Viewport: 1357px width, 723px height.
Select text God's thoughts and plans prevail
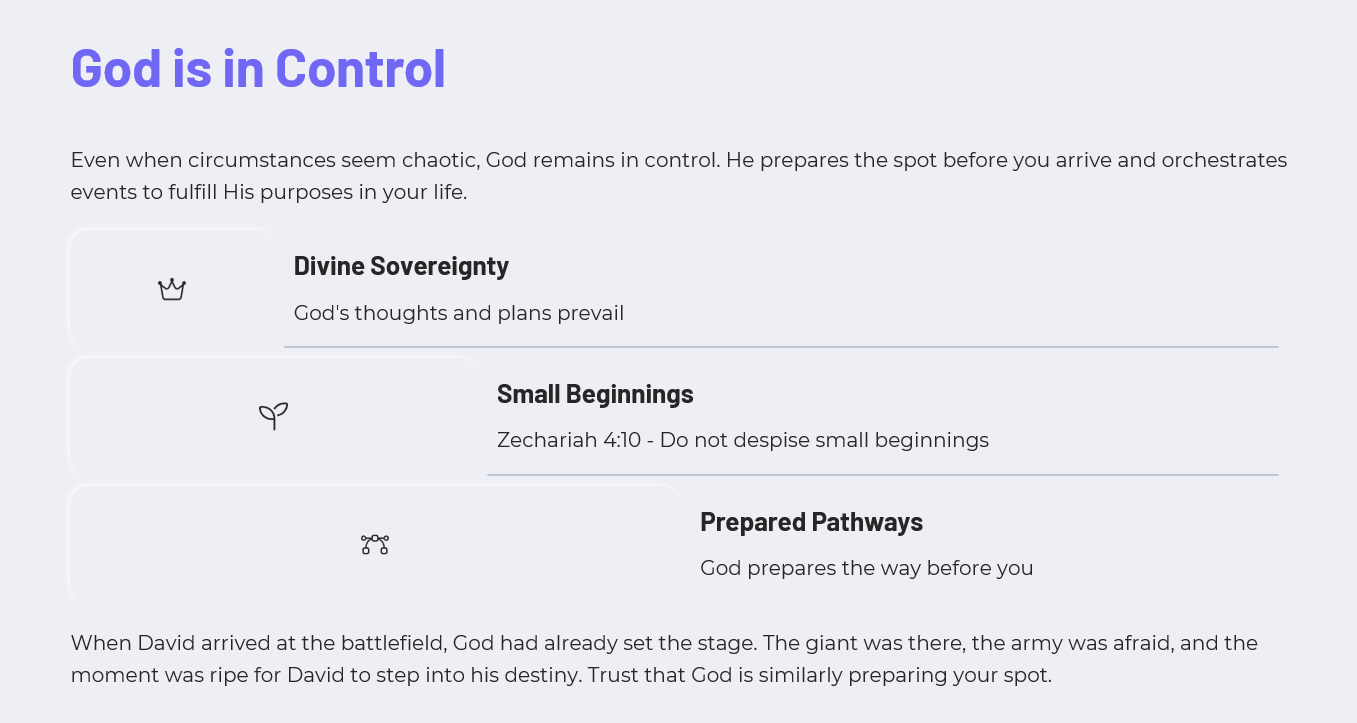tap(459, 313)
